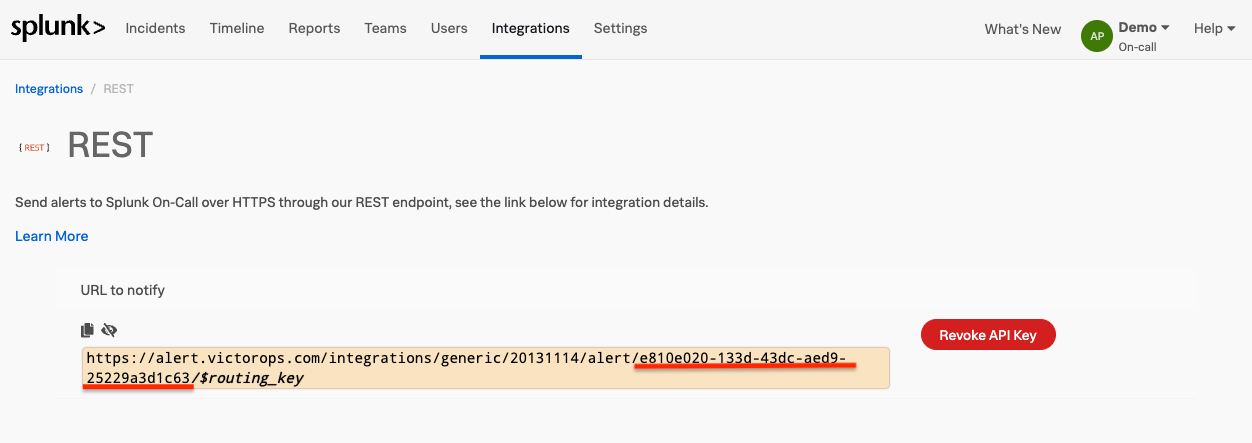Expand the Demo user dropdown

pos(1144,28)
